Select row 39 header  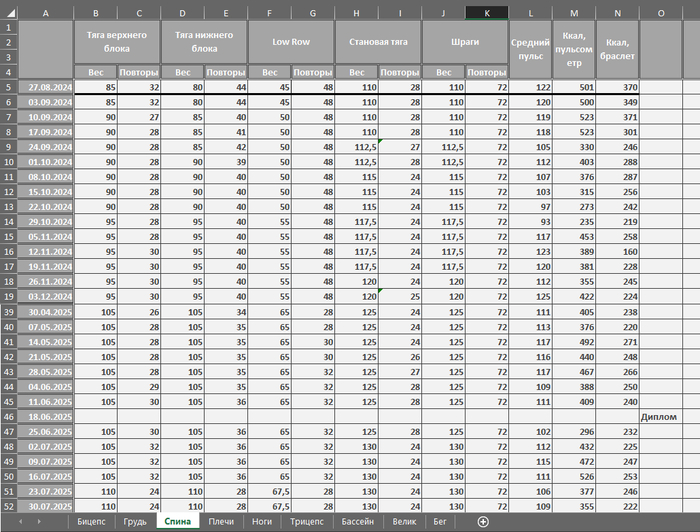pos(9,312)
